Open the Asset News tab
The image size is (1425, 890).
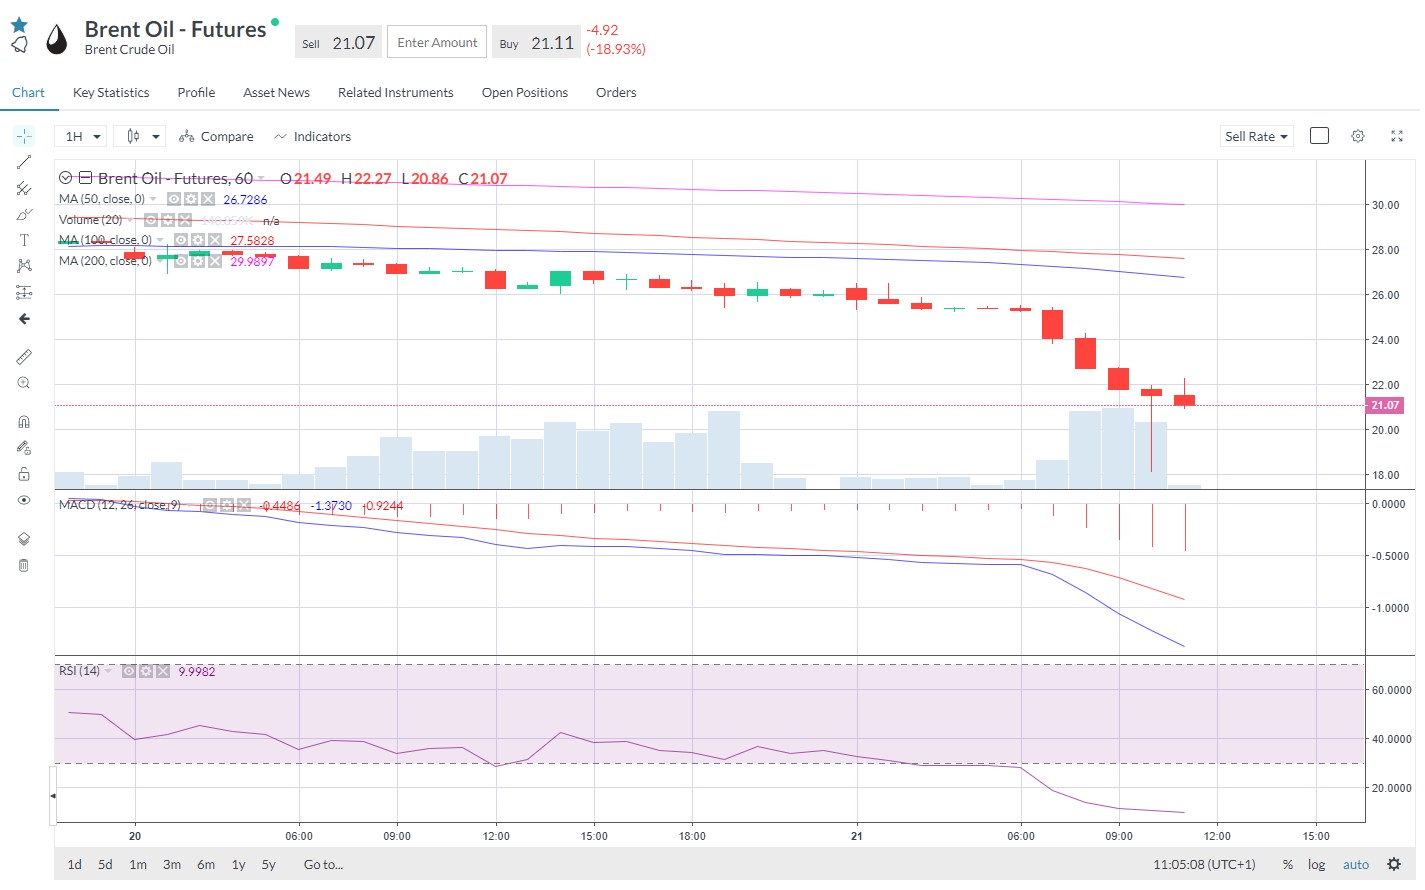click(x=276, y=92)
